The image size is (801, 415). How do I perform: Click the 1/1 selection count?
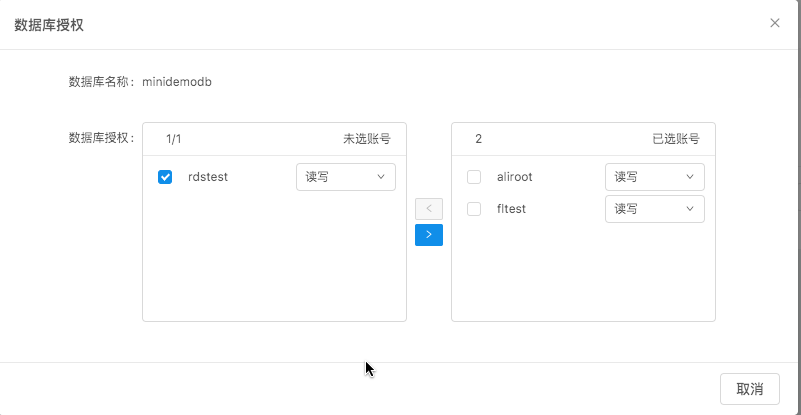pos(174,139)
